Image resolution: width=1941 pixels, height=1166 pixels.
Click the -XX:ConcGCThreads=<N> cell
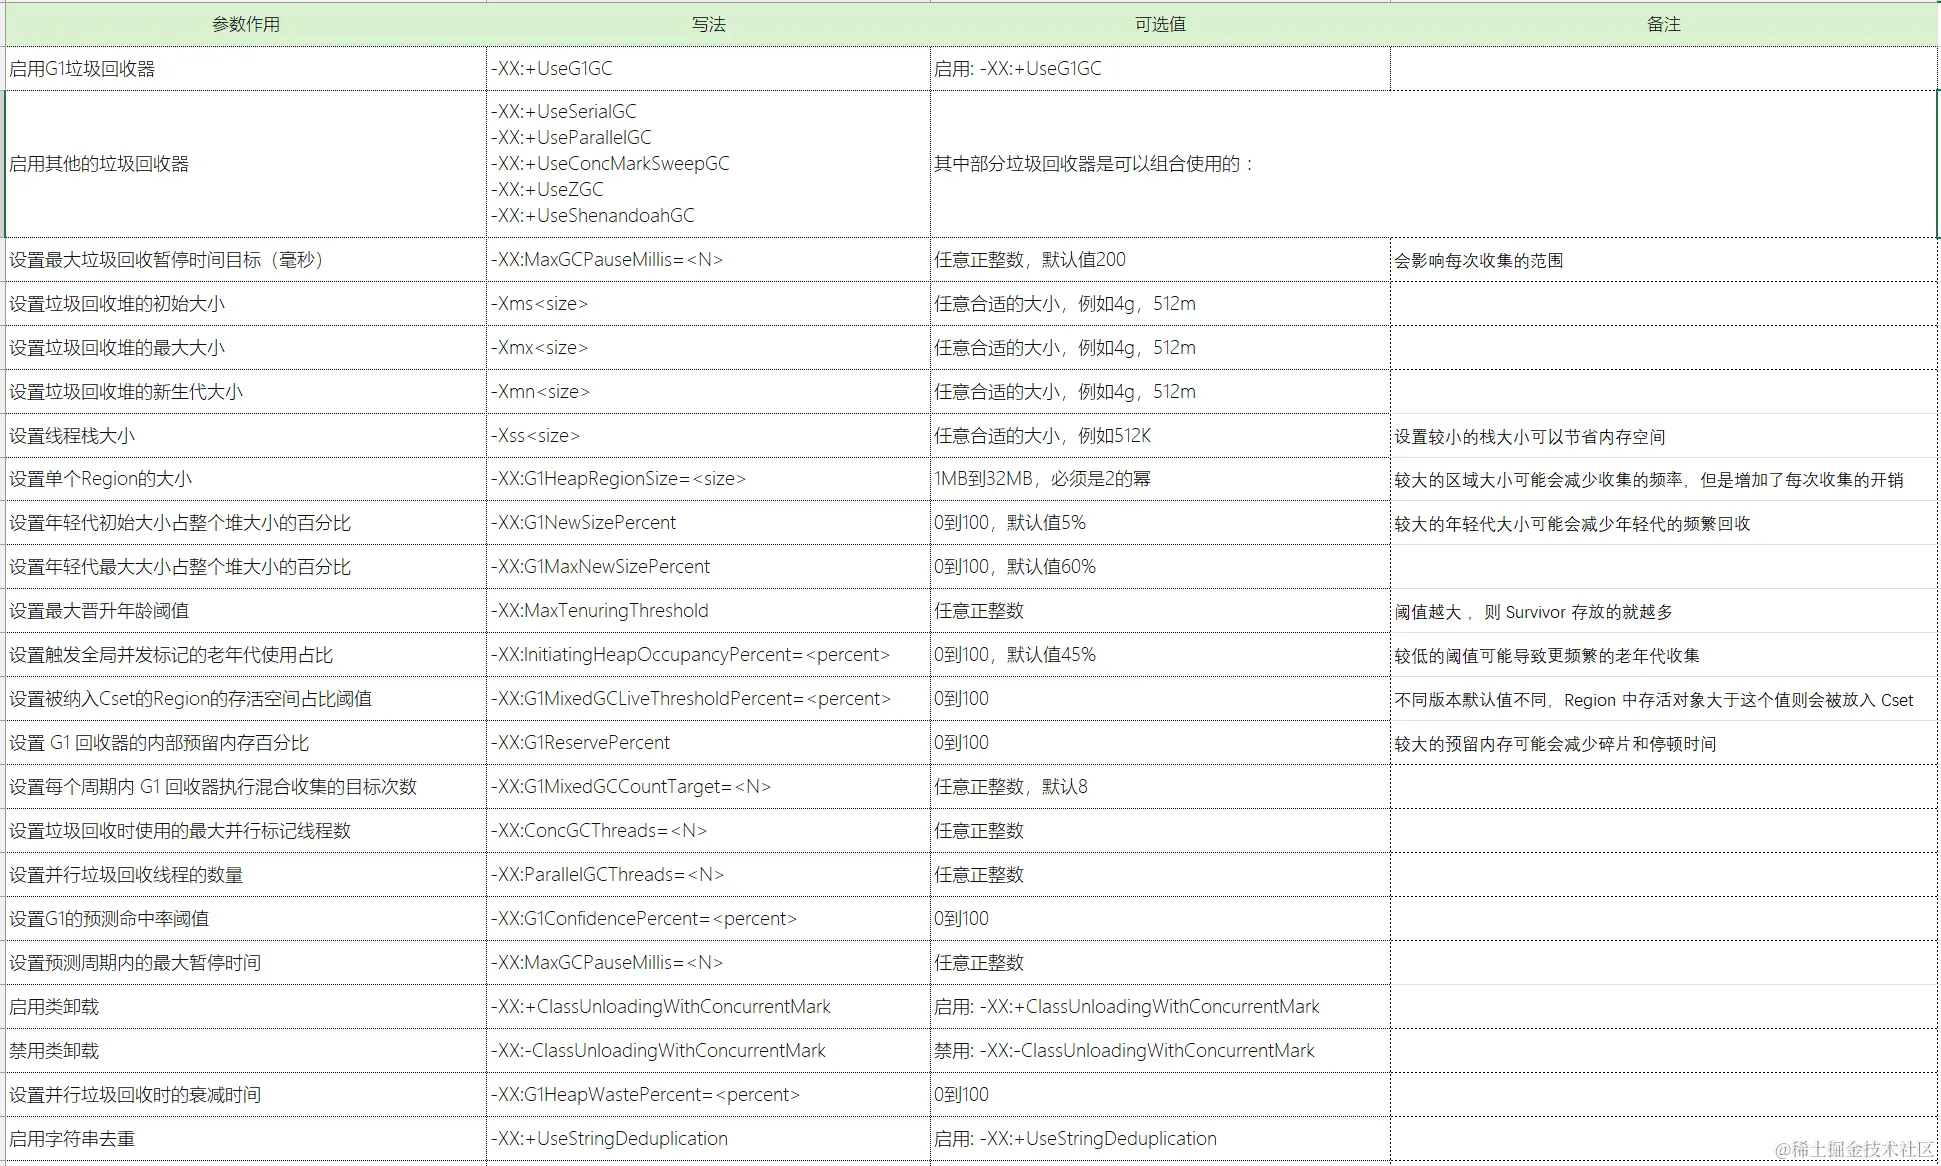(x=599, y=831)
